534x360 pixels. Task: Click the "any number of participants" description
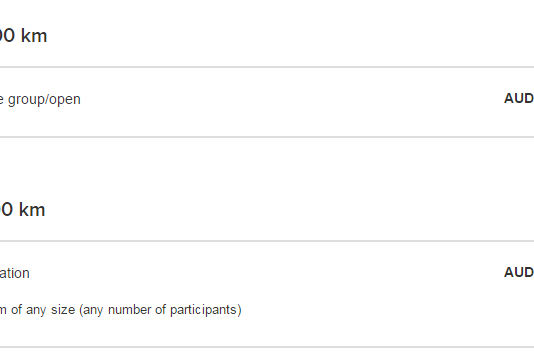(160, 310)
